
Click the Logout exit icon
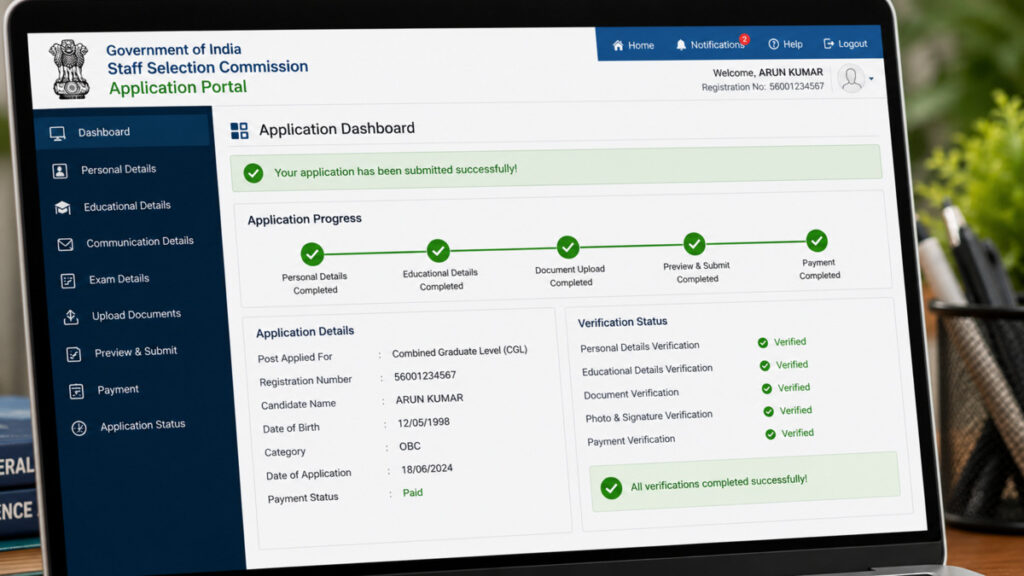click(x=829, y=43)
